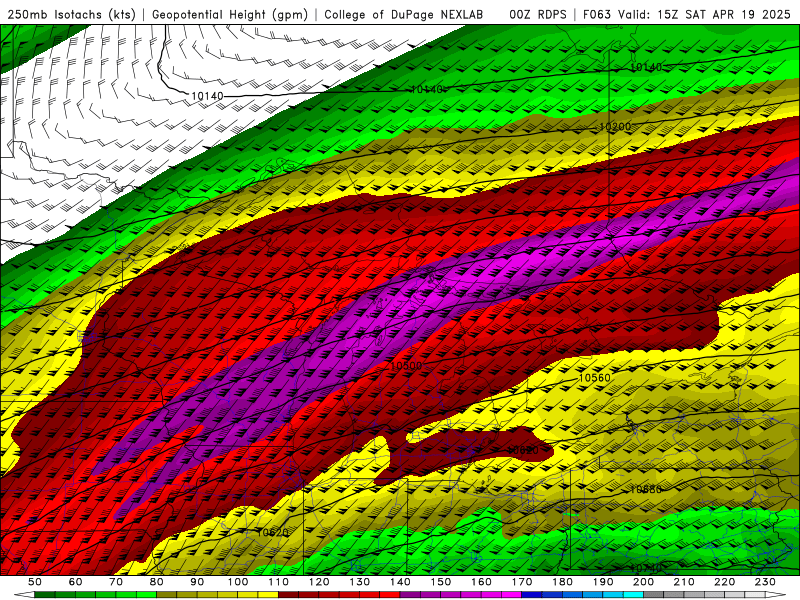Click the dark red swatch just after 110
This screenshot has height=600, width=800.
pyautogui.click(x=288, y=595)
